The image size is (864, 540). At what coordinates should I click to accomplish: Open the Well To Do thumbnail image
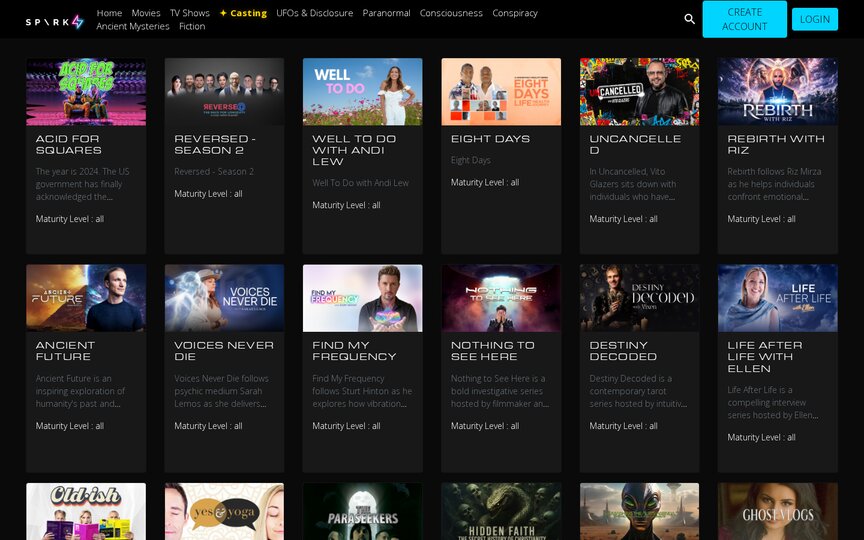(363, 92)
